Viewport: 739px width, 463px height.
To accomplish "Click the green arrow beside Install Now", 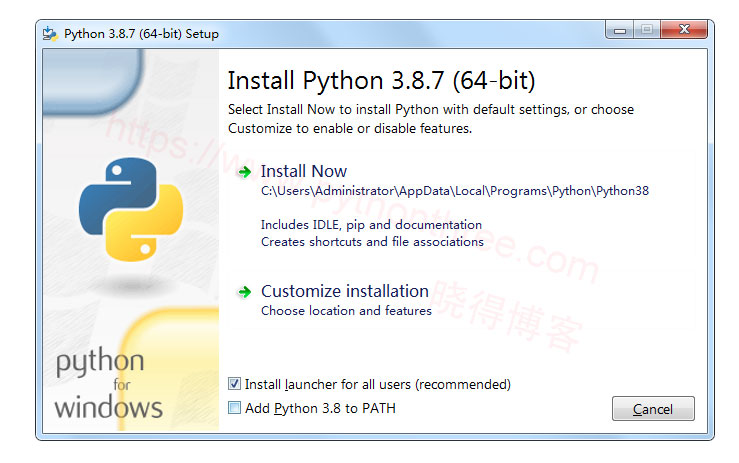I will point(244,172).
